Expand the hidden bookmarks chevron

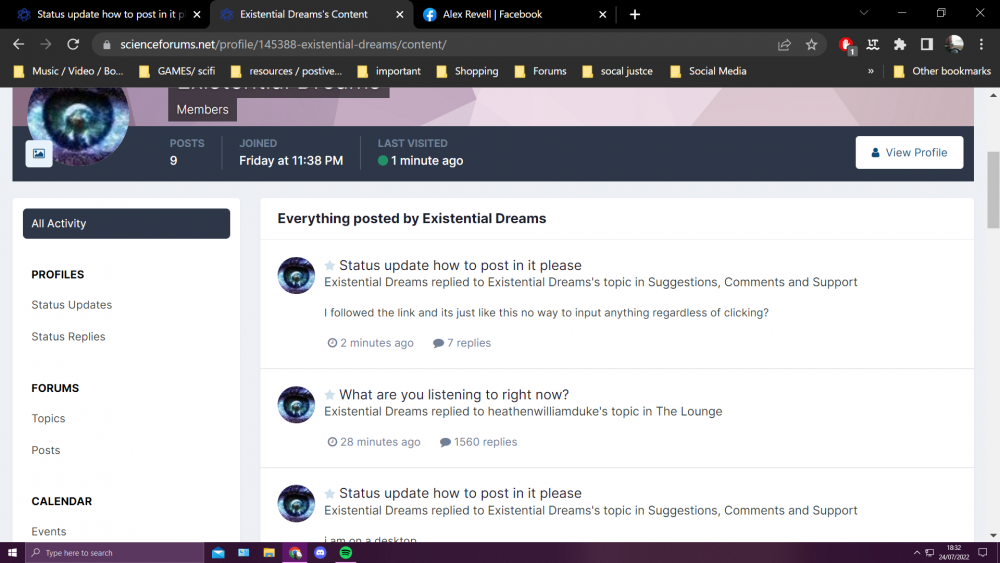[x=871, y=71]
